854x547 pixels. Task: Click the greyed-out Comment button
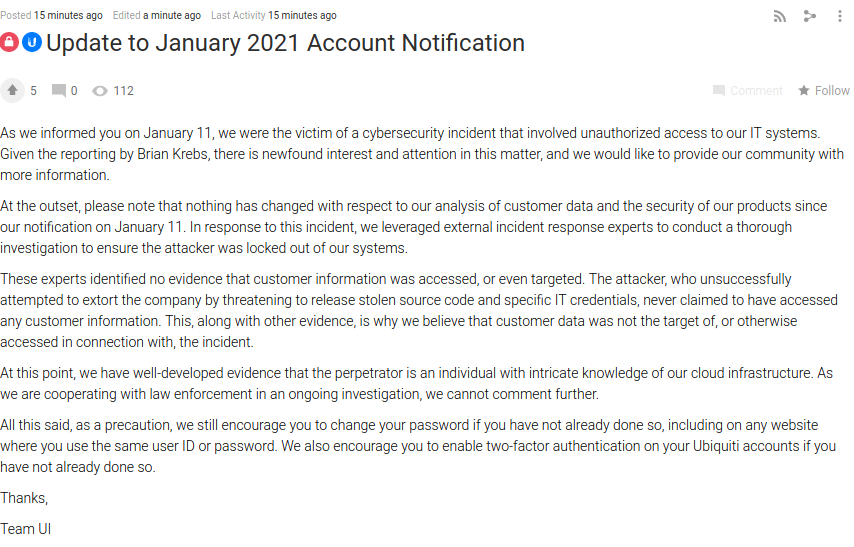tap(748, 90)
